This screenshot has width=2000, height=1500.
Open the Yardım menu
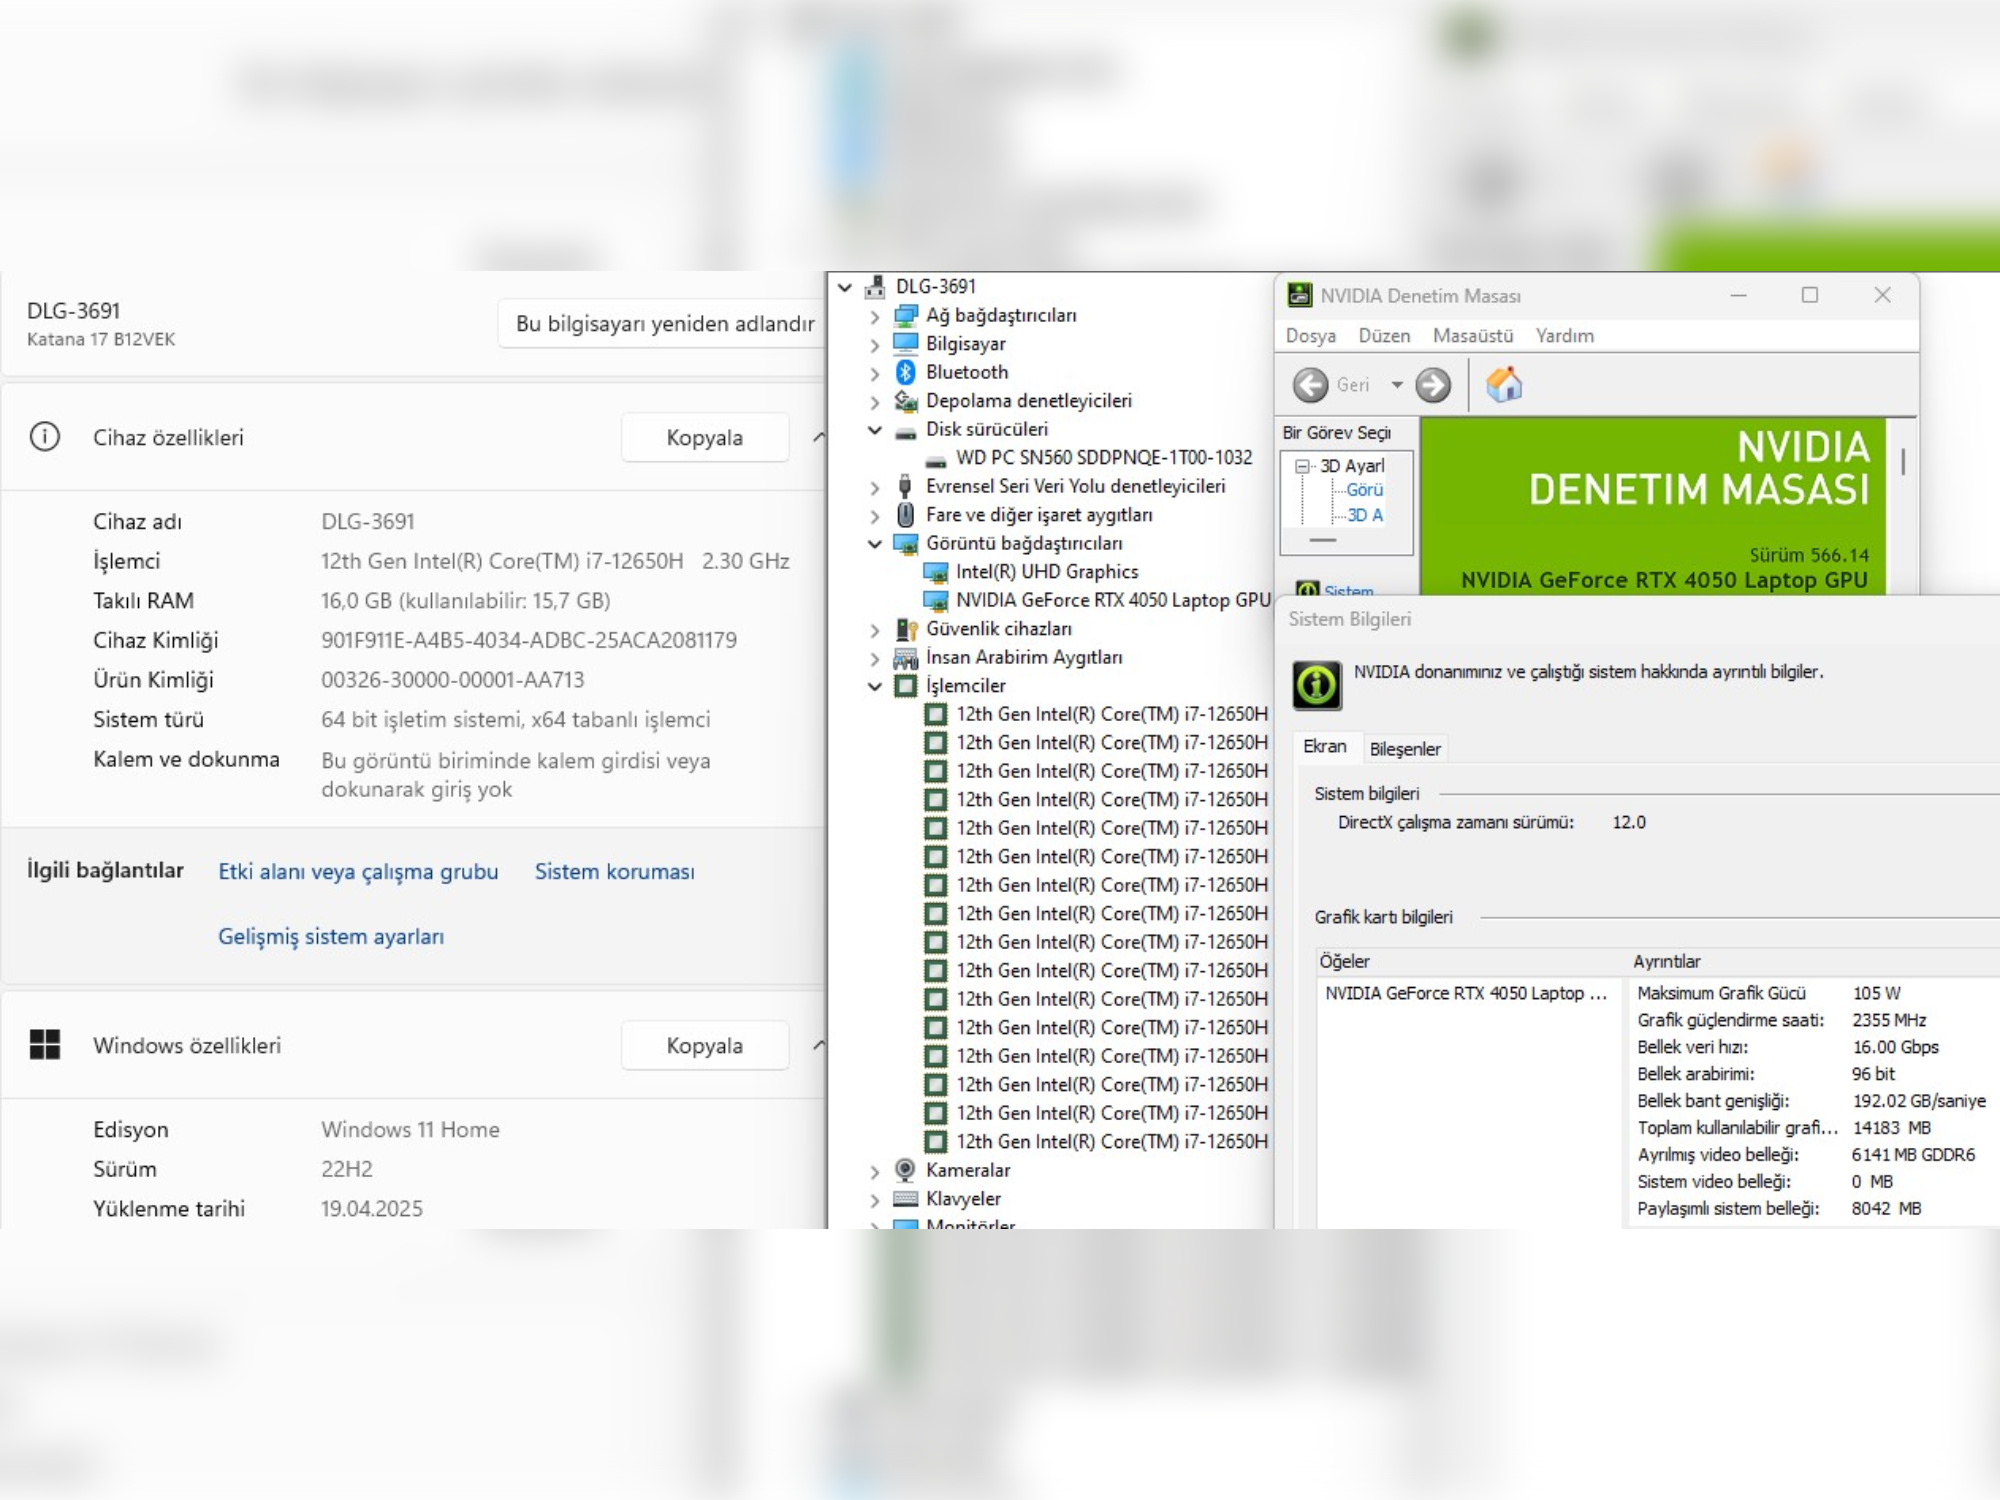click(x=1565, y=336)
